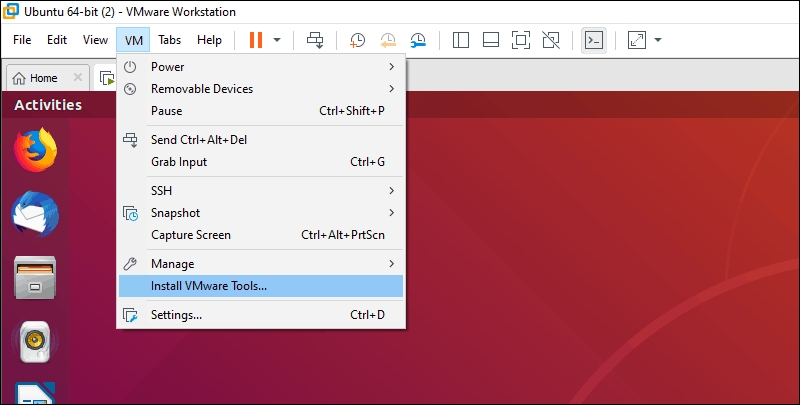Screen dimensions: 800x405
Task: Click Activities in Ubuntu top bar
Action: click(48, 105)
